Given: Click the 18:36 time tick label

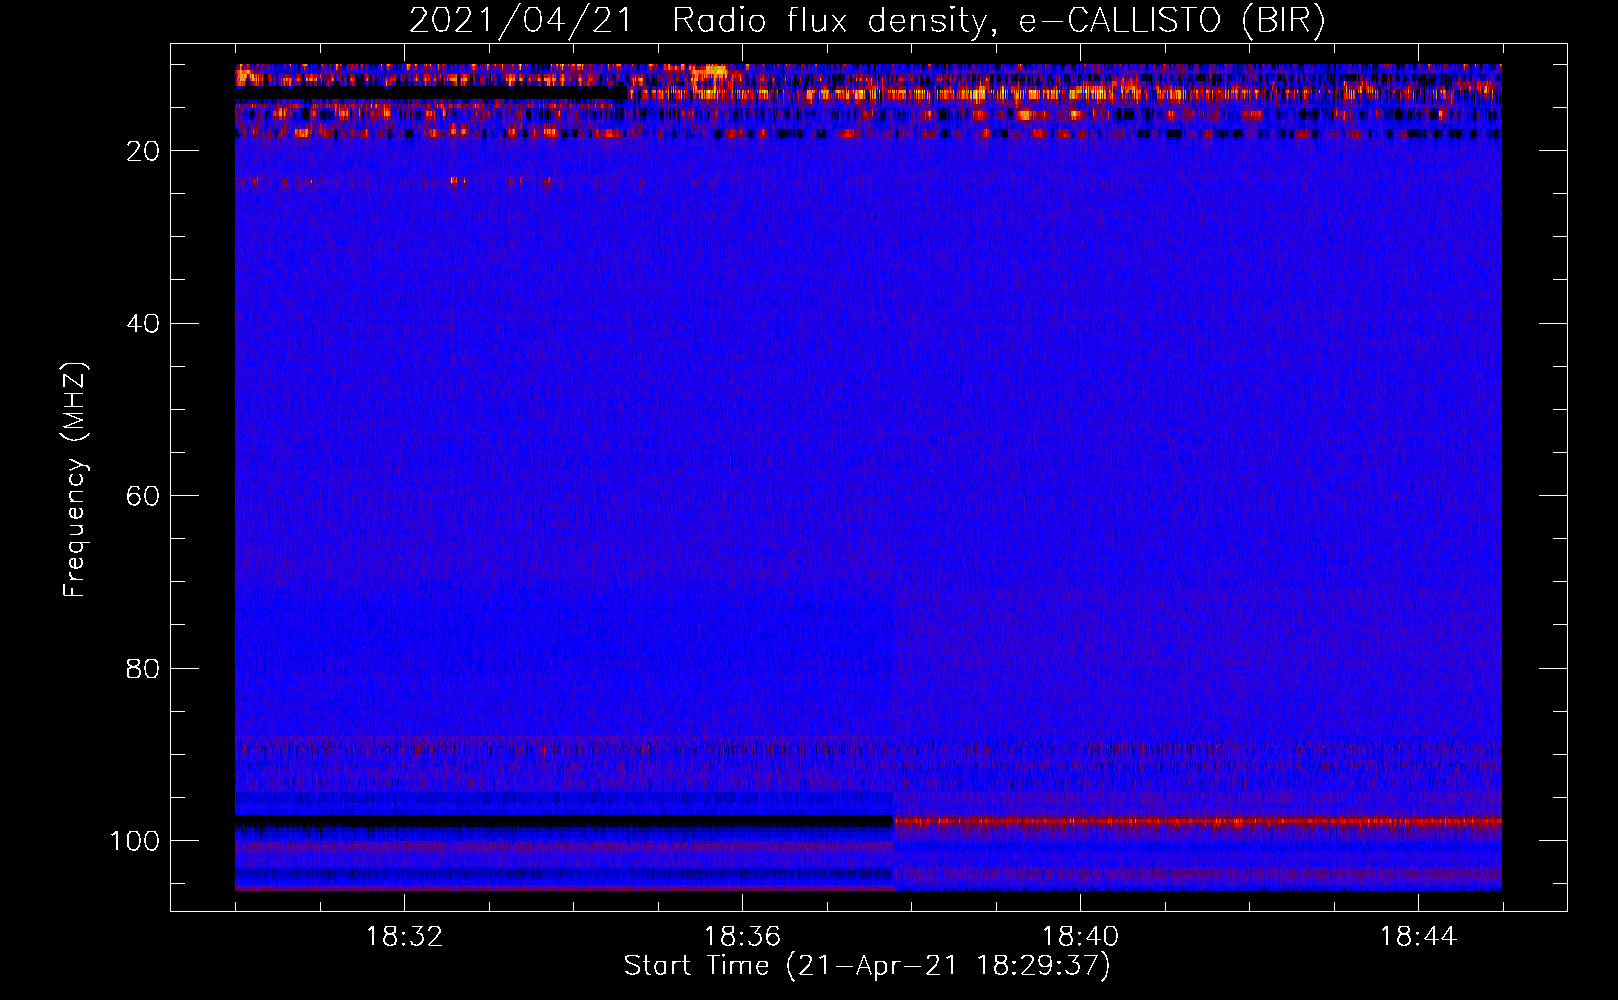Looking at the screenshot, I should click(x=742, y=937).
